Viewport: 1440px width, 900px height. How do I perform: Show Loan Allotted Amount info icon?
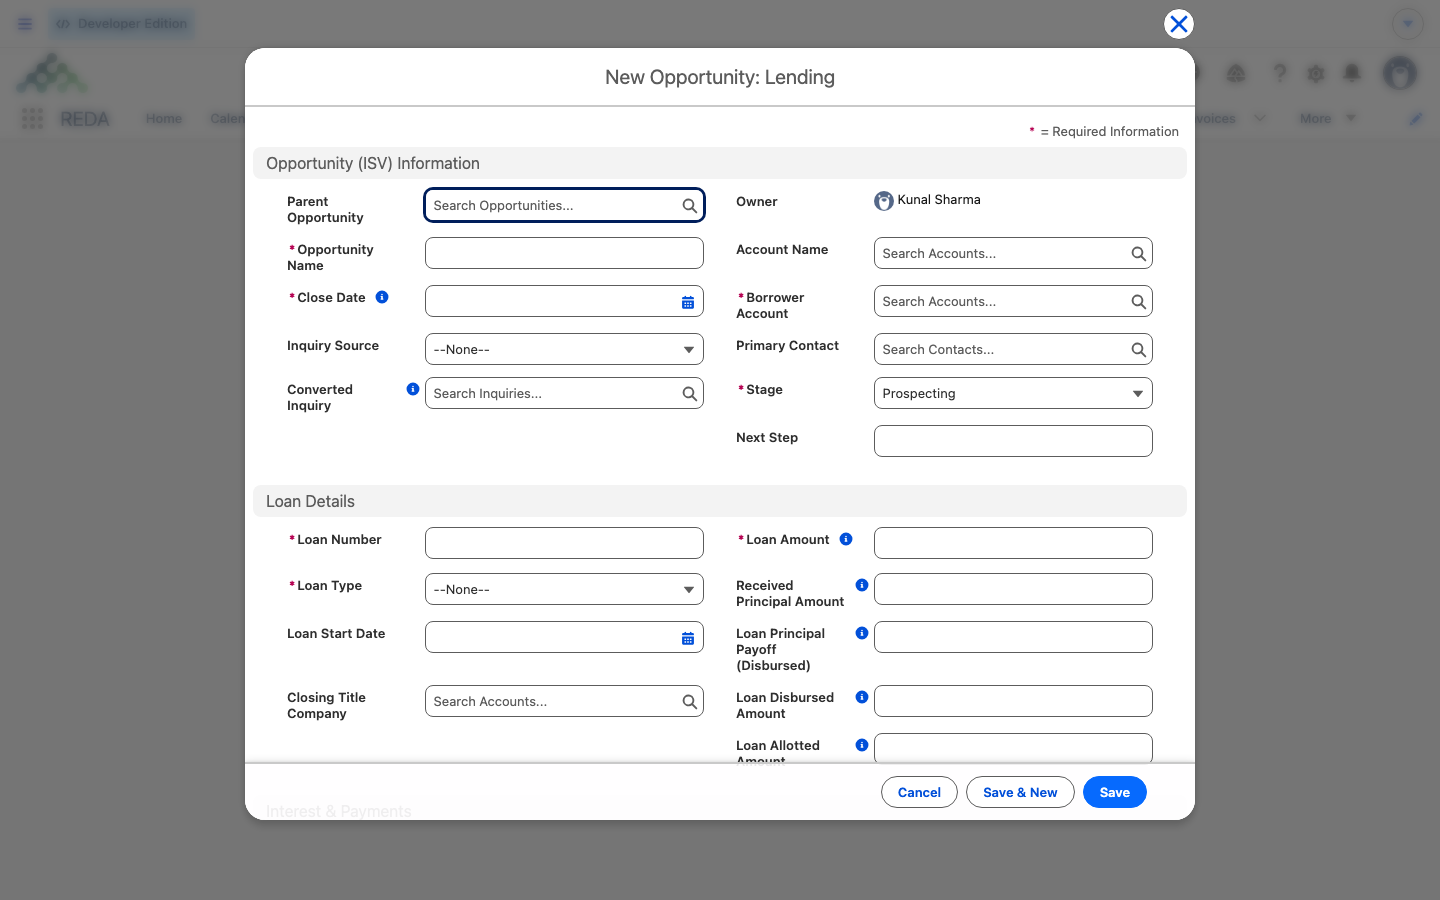pyautogui.click(x=862, y=745)
